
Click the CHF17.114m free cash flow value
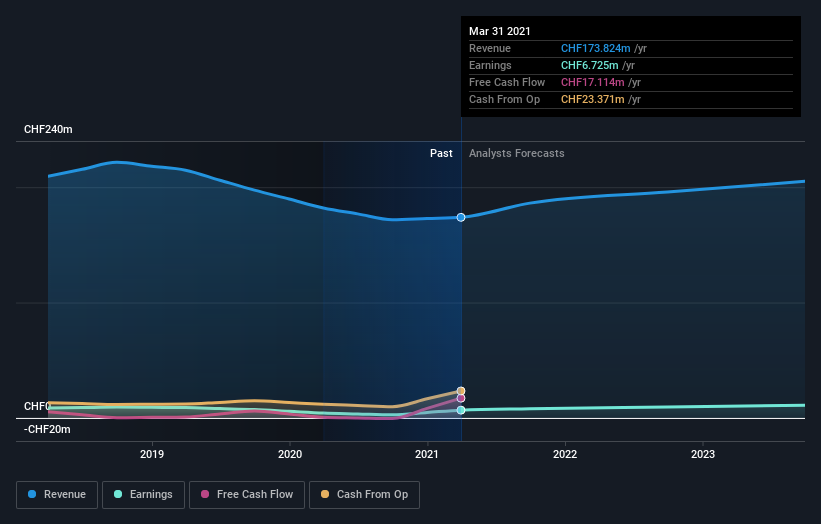(x=592, y=82)
